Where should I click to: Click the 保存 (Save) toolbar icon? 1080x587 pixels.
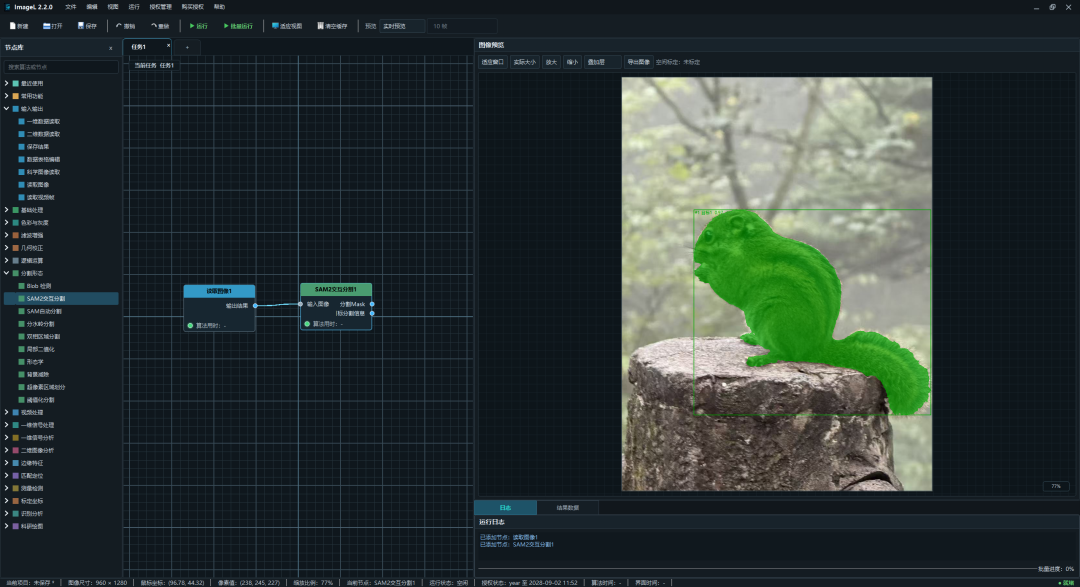click(x=81, y=26)
